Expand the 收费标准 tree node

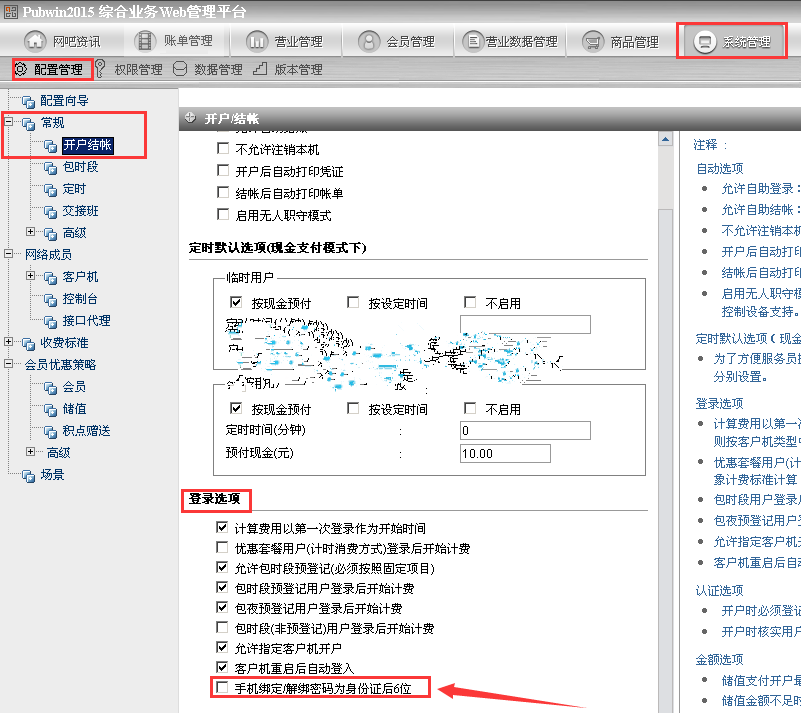pos(9,343)
